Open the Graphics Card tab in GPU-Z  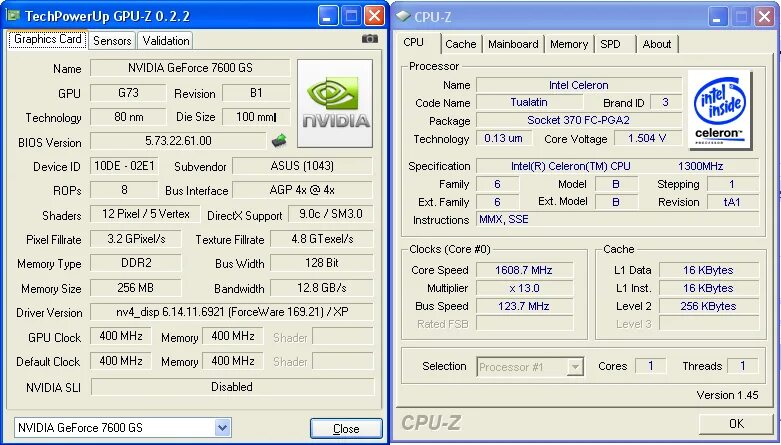tap(47, 40)
